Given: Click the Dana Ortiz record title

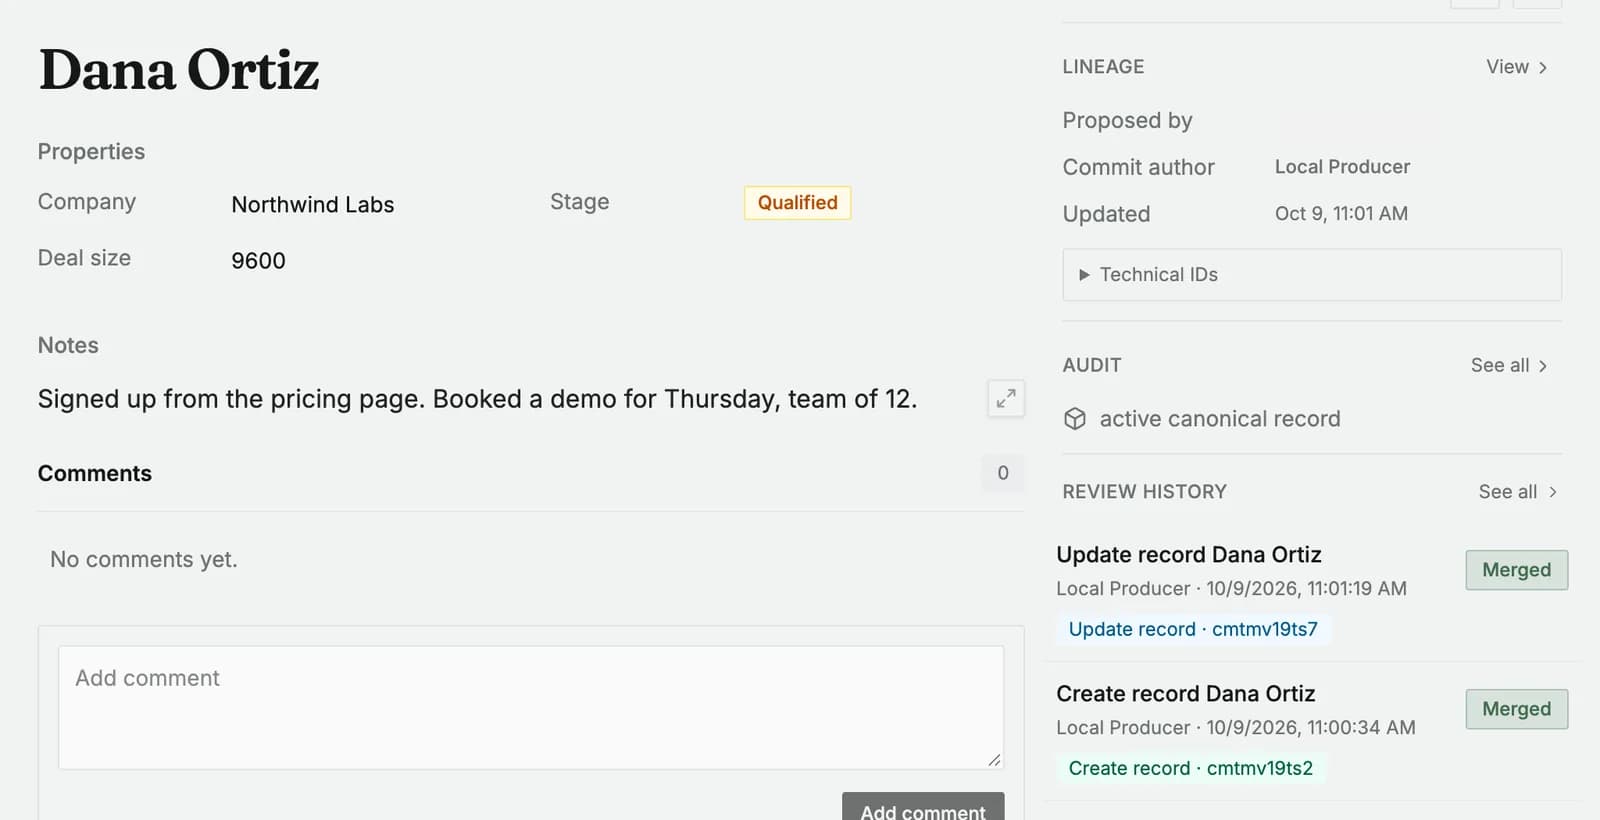Looking at the screenshot, I should pos(179,71).
